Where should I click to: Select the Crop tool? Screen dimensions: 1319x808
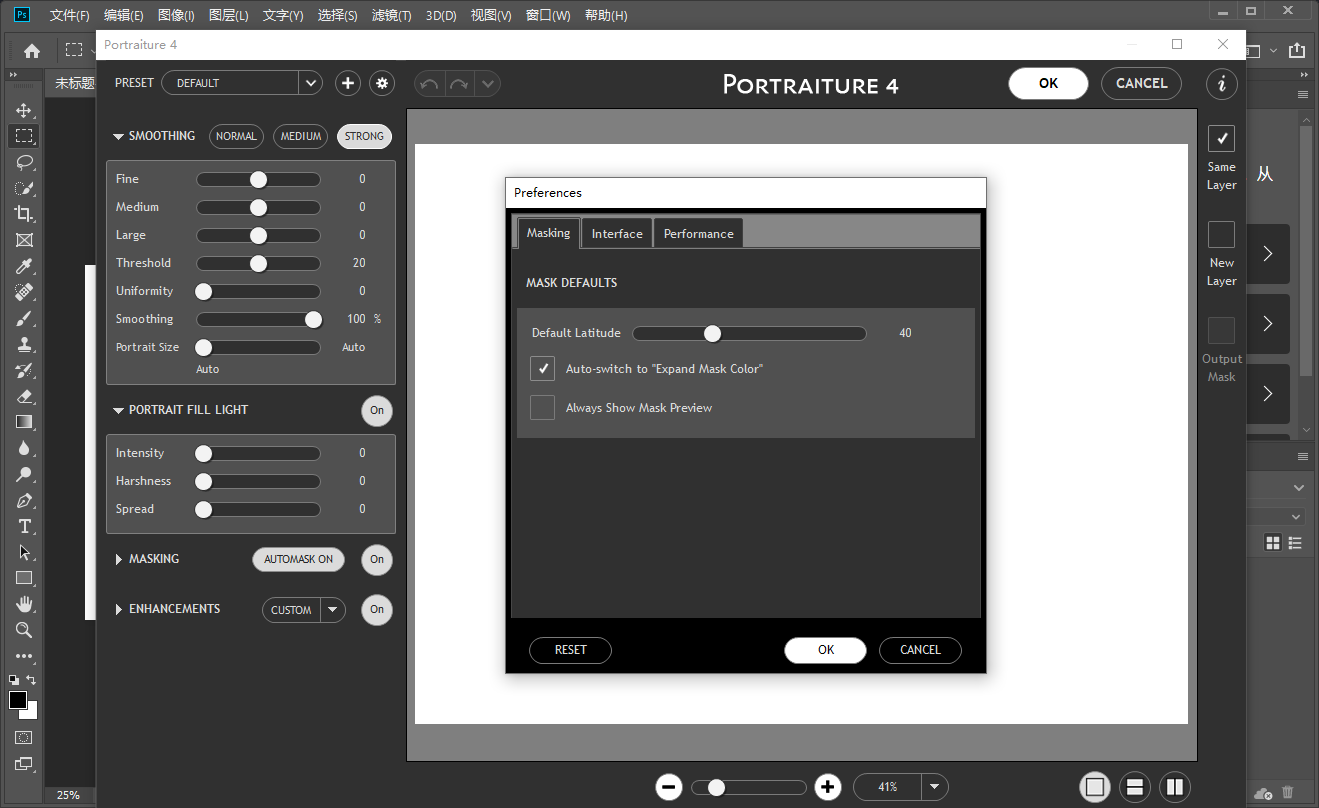[24, 214]
